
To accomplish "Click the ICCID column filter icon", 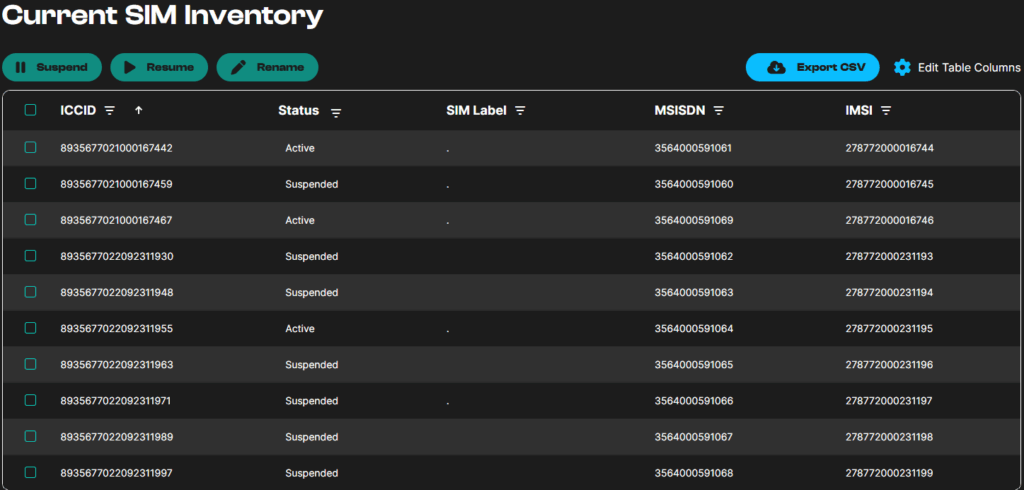I will pos(110,111).
